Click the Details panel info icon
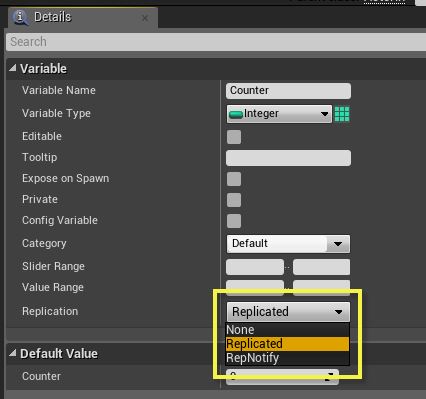The width and height of the screenshot is (426, 399). pos(20,17)
